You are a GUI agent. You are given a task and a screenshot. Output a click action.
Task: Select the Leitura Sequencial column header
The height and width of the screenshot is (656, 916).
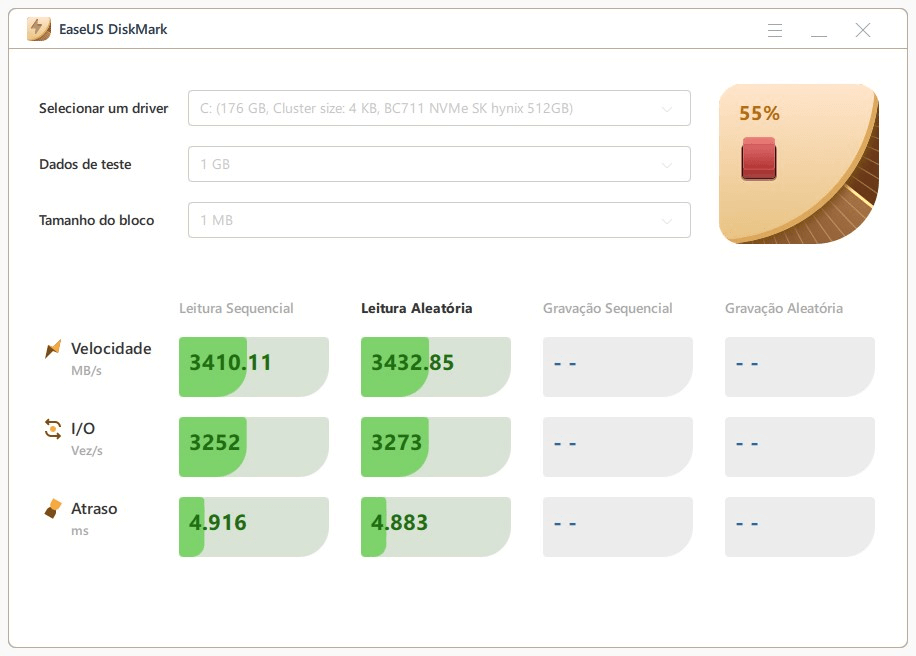236,308
